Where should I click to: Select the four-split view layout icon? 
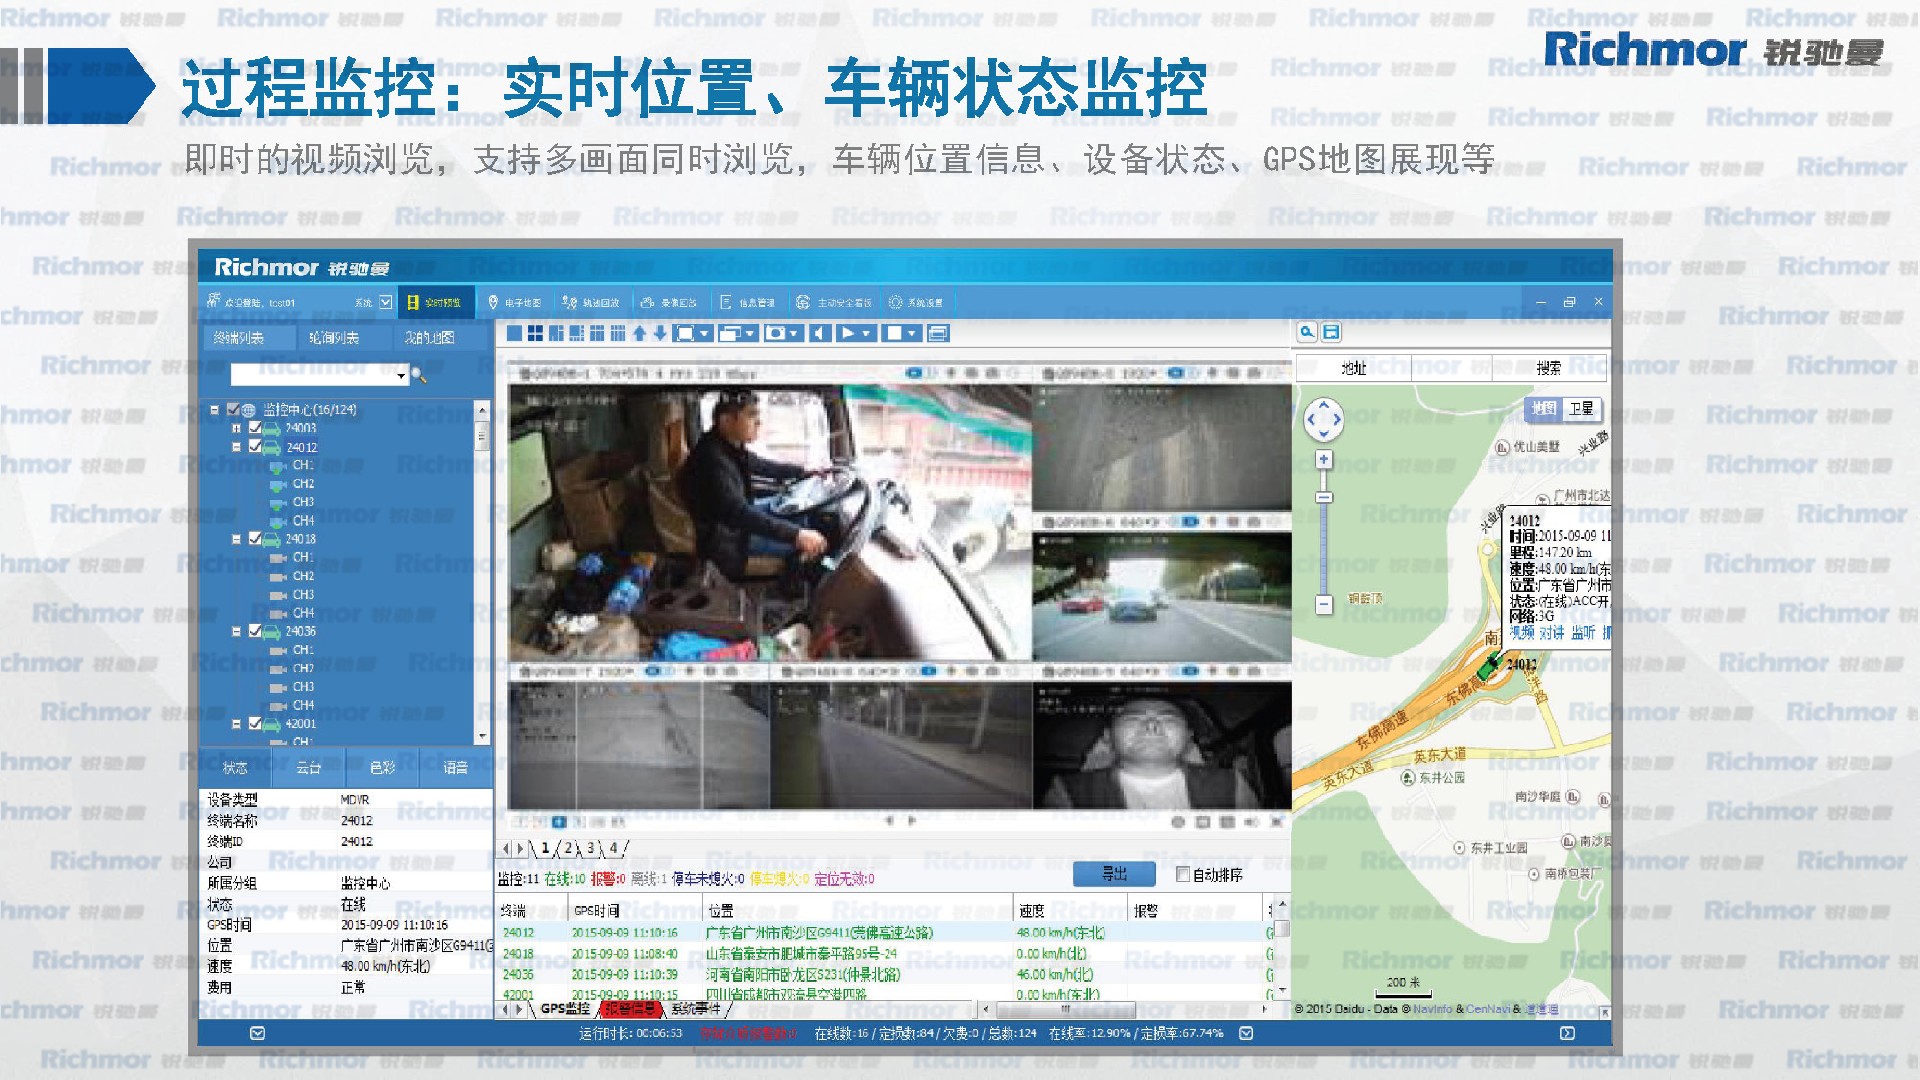(535, 333)
